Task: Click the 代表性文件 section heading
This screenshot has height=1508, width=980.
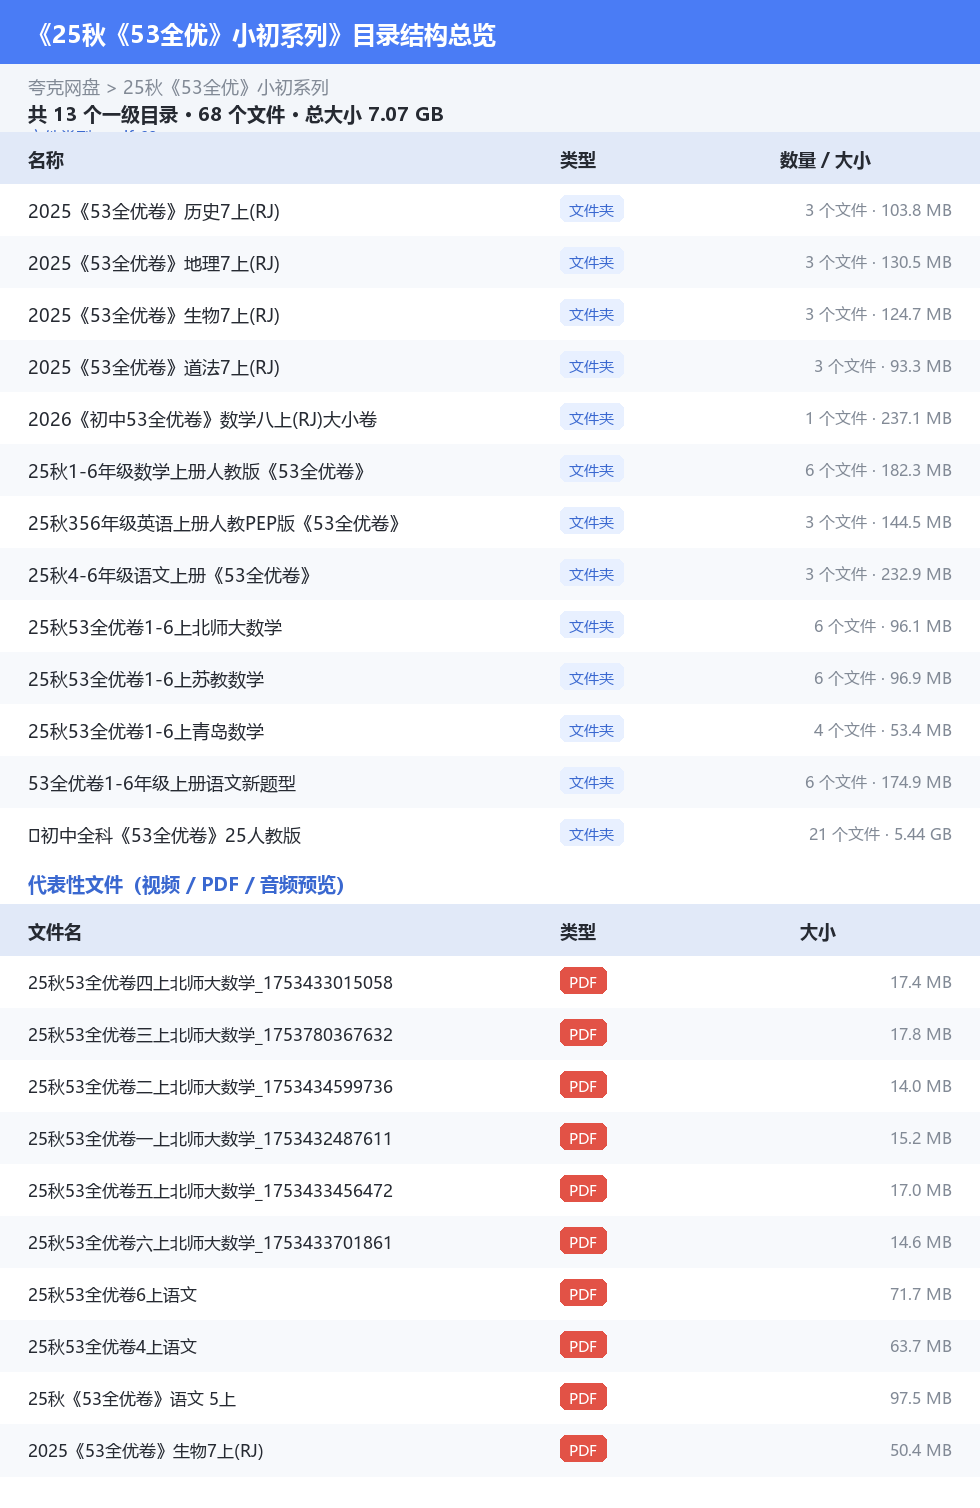Action: [x=186, y=885]
